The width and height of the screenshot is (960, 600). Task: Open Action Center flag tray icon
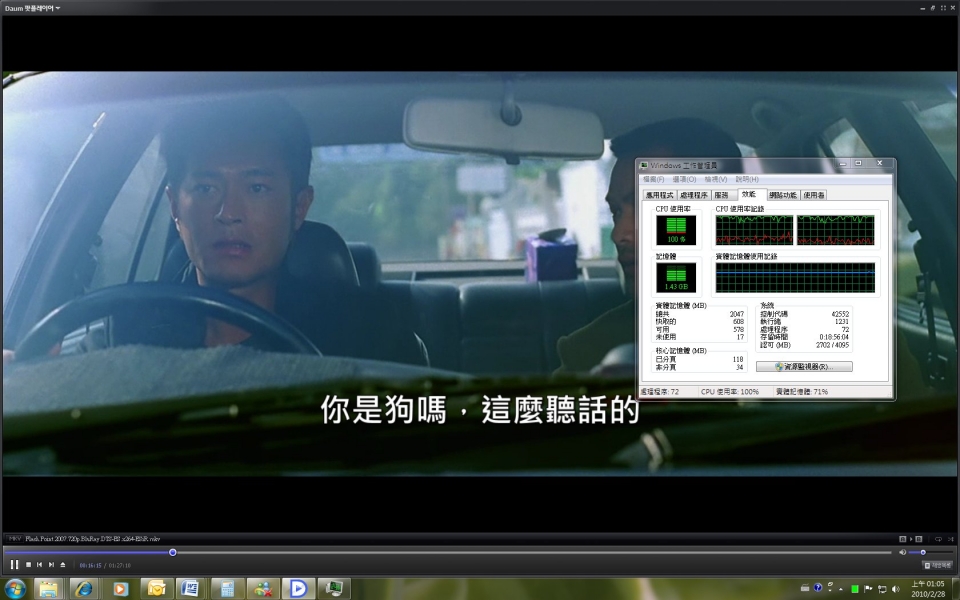(868, 589)
